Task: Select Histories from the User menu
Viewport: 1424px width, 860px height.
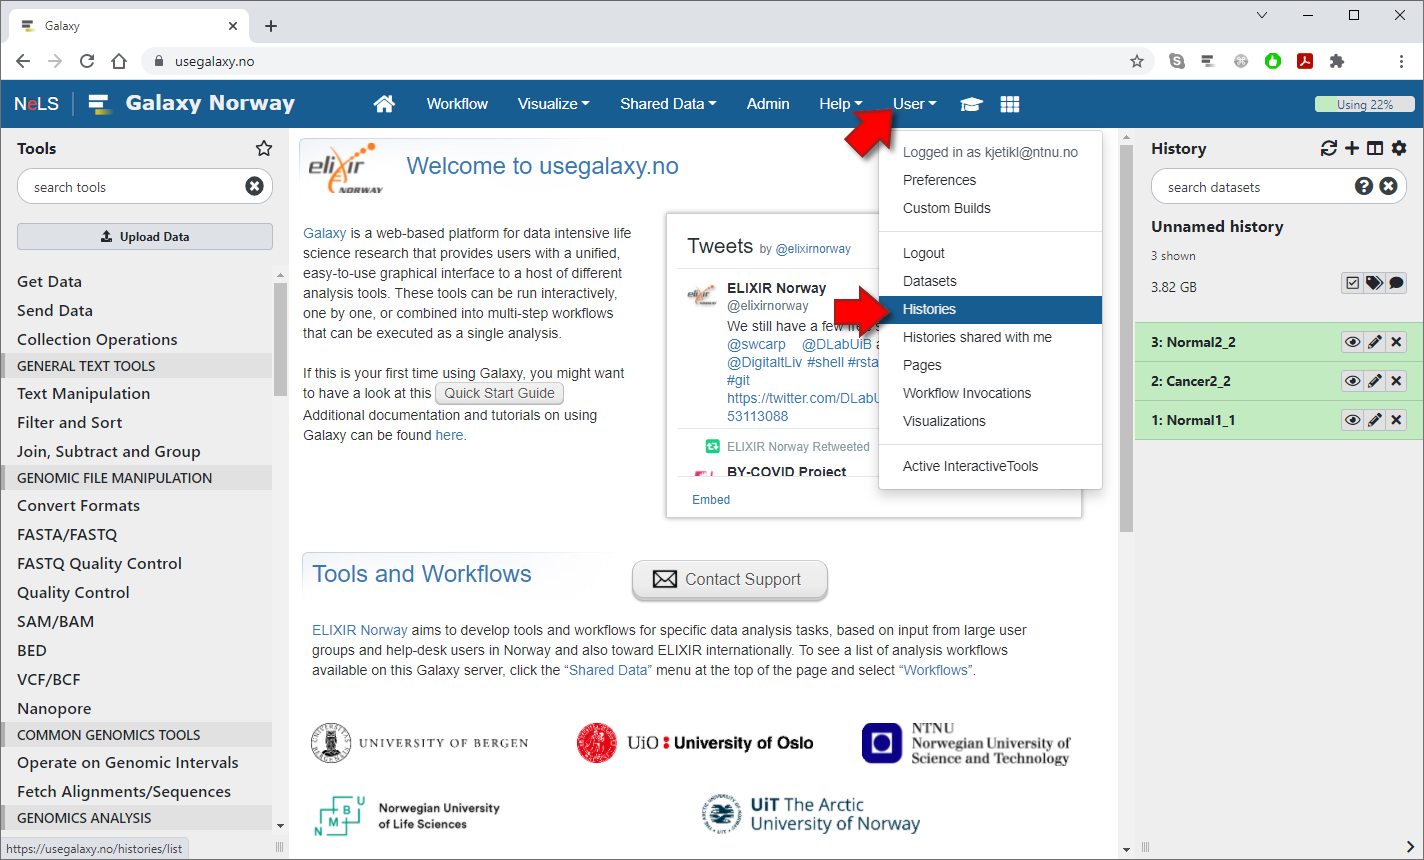Action: point(929,310)
